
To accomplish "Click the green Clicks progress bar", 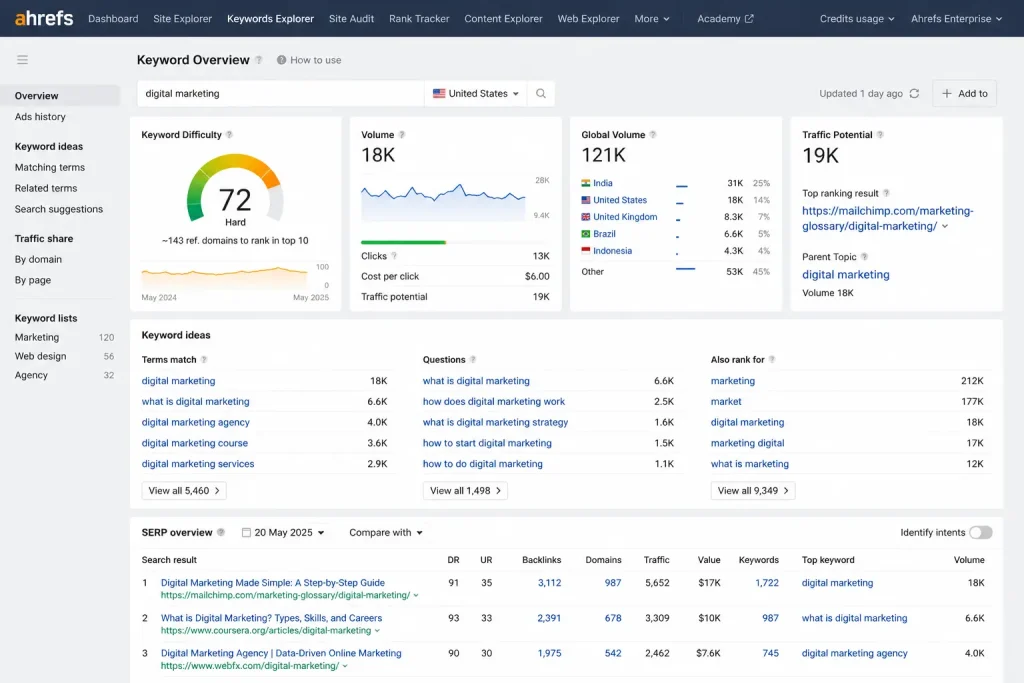I will (403, 242).
